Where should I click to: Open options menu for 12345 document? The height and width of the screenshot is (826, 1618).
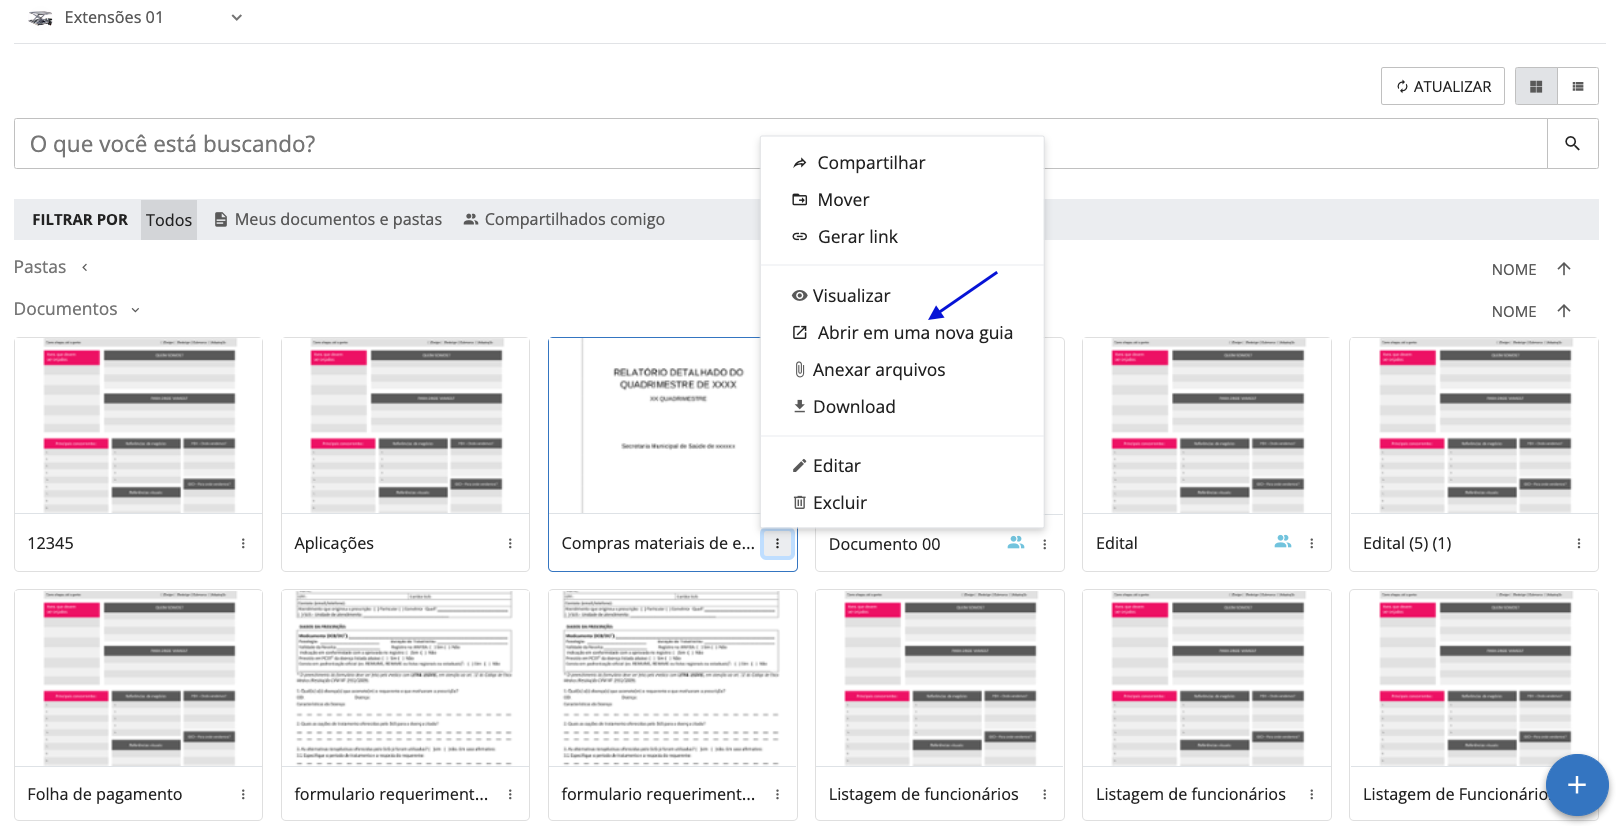(x=243, y=544)
